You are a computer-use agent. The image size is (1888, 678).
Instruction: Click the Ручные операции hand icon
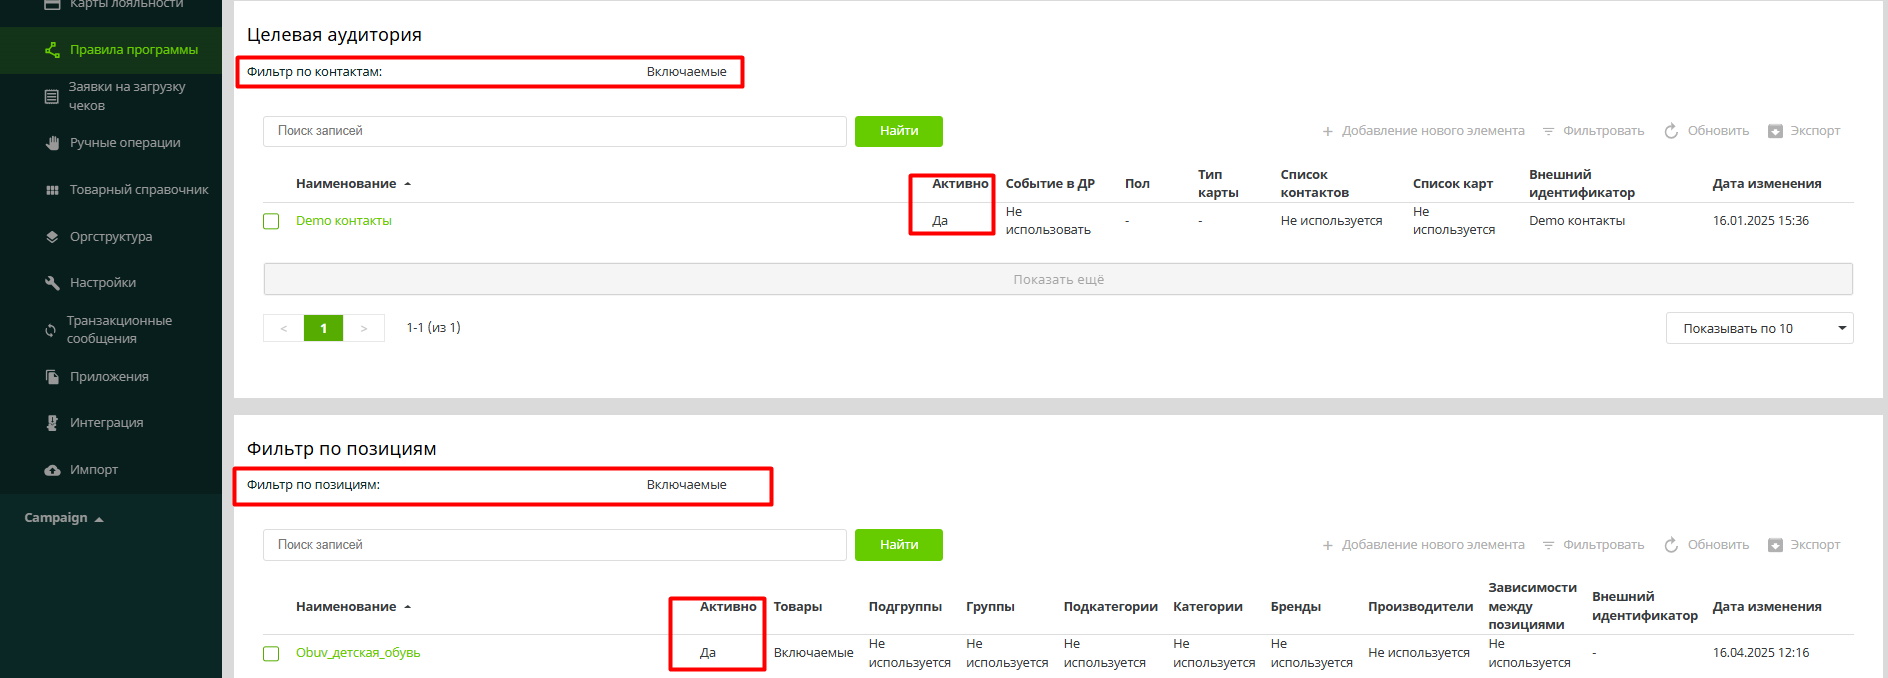(52, 143)
